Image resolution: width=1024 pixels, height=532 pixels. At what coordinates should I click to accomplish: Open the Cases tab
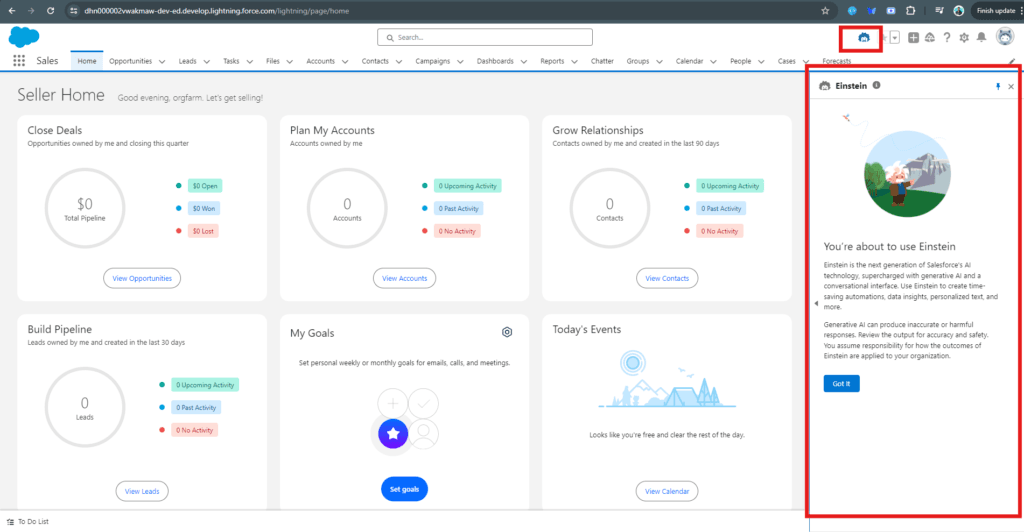point(786,61)
